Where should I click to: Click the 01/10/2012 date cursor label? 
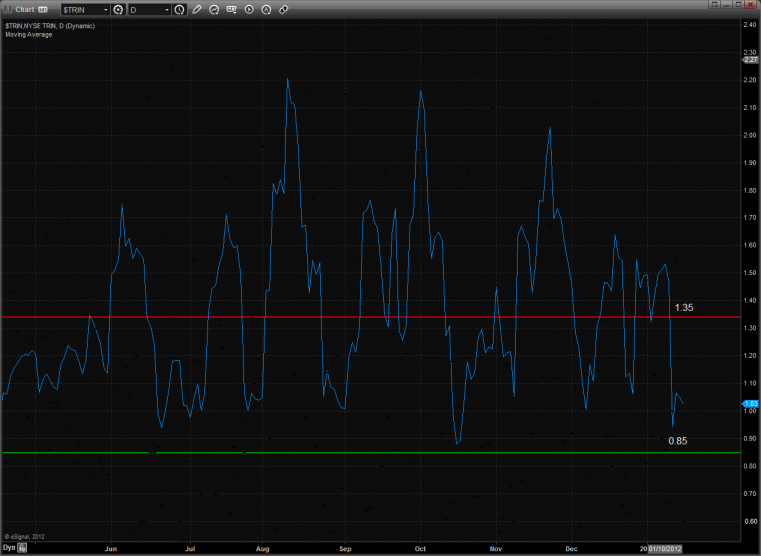665,549
